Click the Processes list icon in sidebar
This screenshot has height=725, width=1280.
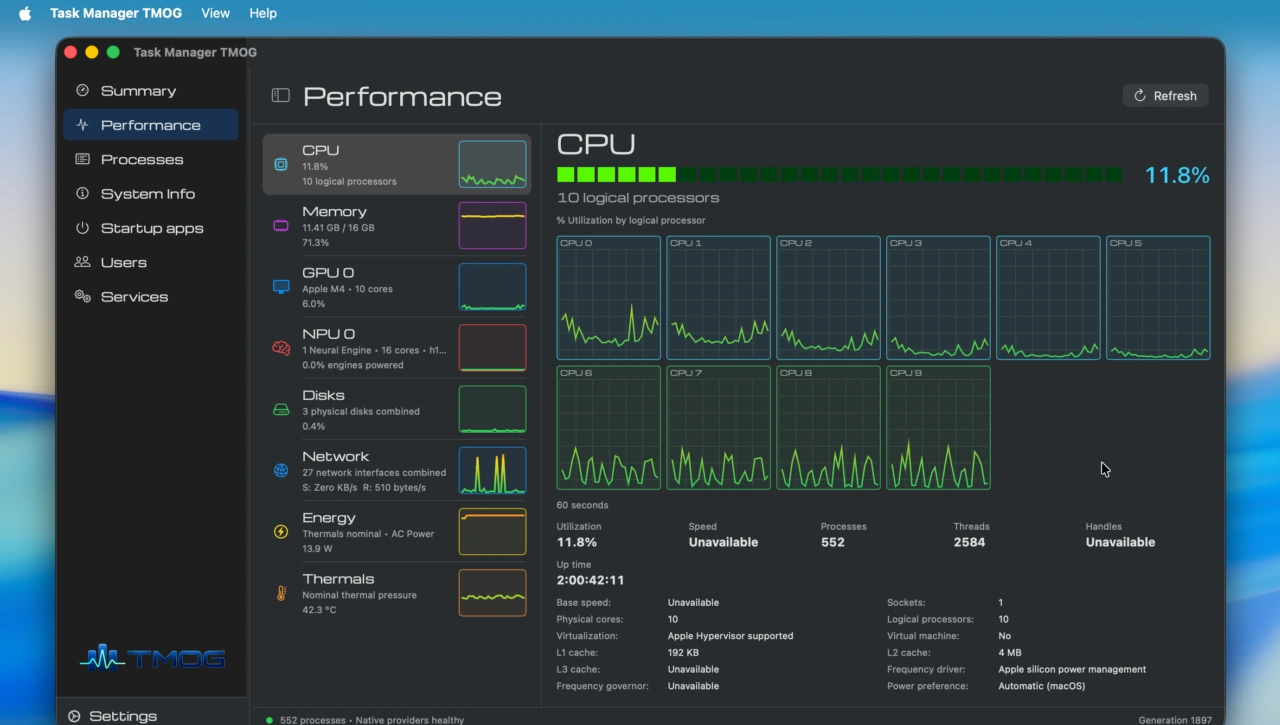click(x=82, y=159)
